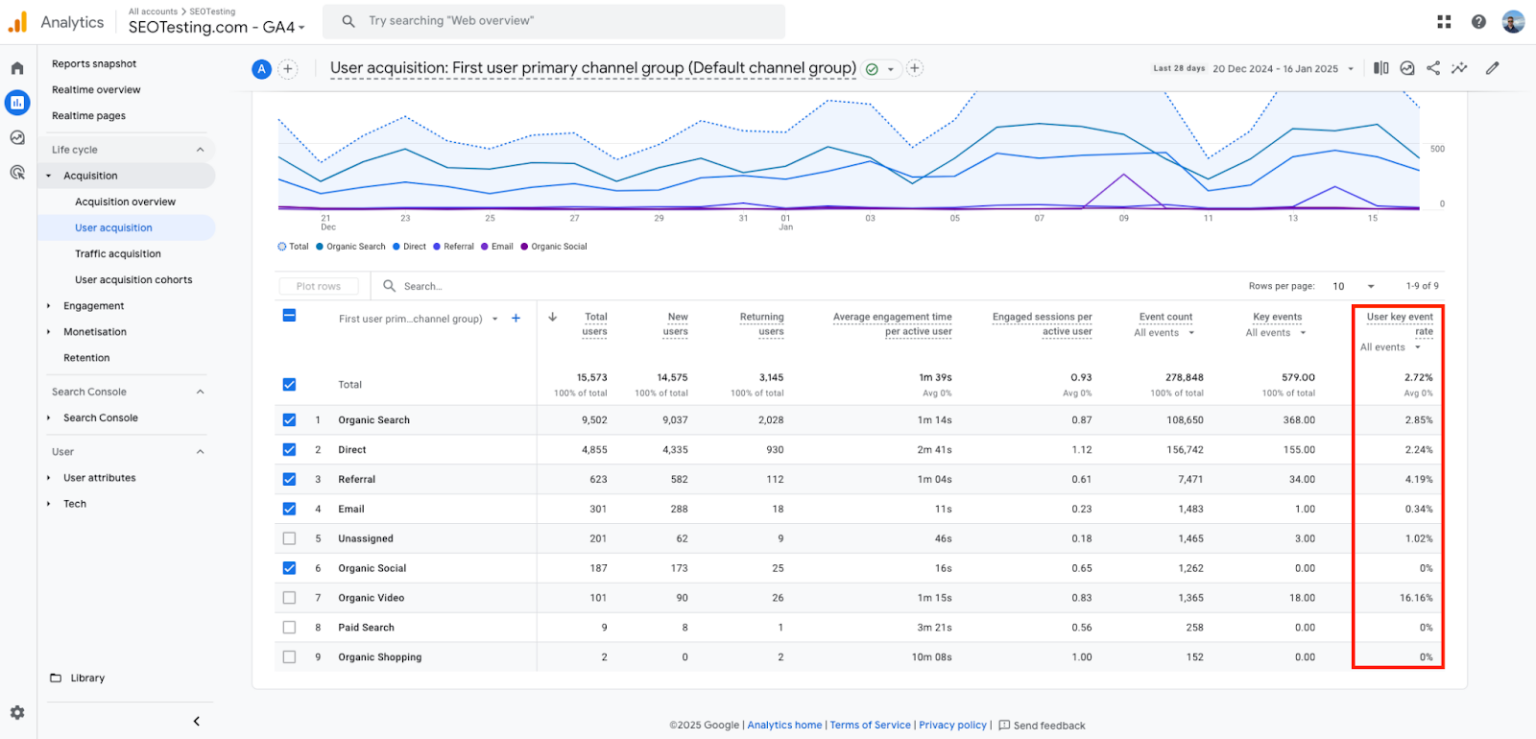Open the Explore section icon
Viewport: 1536px width, 739px height.
[x=17, y=137]
